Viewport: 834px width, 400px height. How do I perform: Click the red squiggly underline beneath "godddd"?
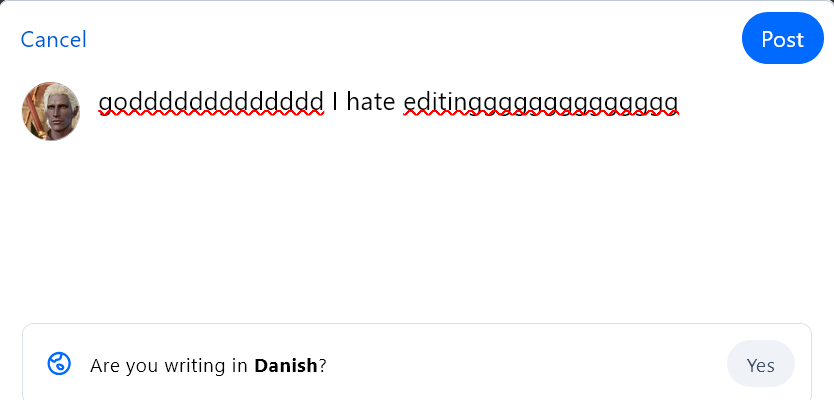[x=210, y=115]
